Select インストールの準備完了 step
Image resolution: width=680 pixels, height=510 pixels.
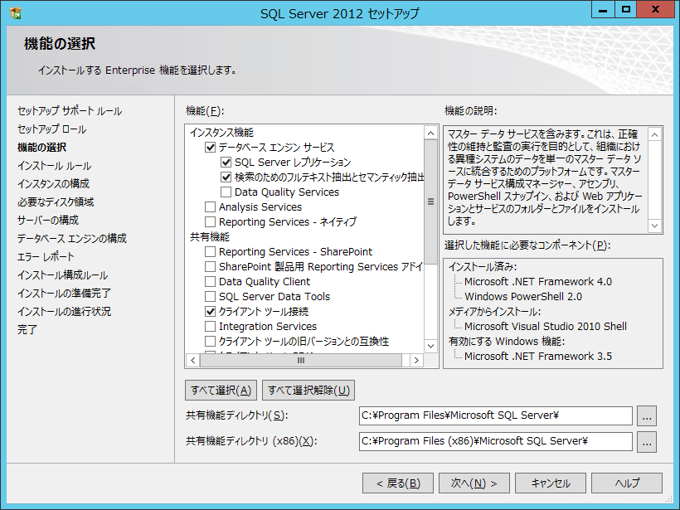click(64, 293)
